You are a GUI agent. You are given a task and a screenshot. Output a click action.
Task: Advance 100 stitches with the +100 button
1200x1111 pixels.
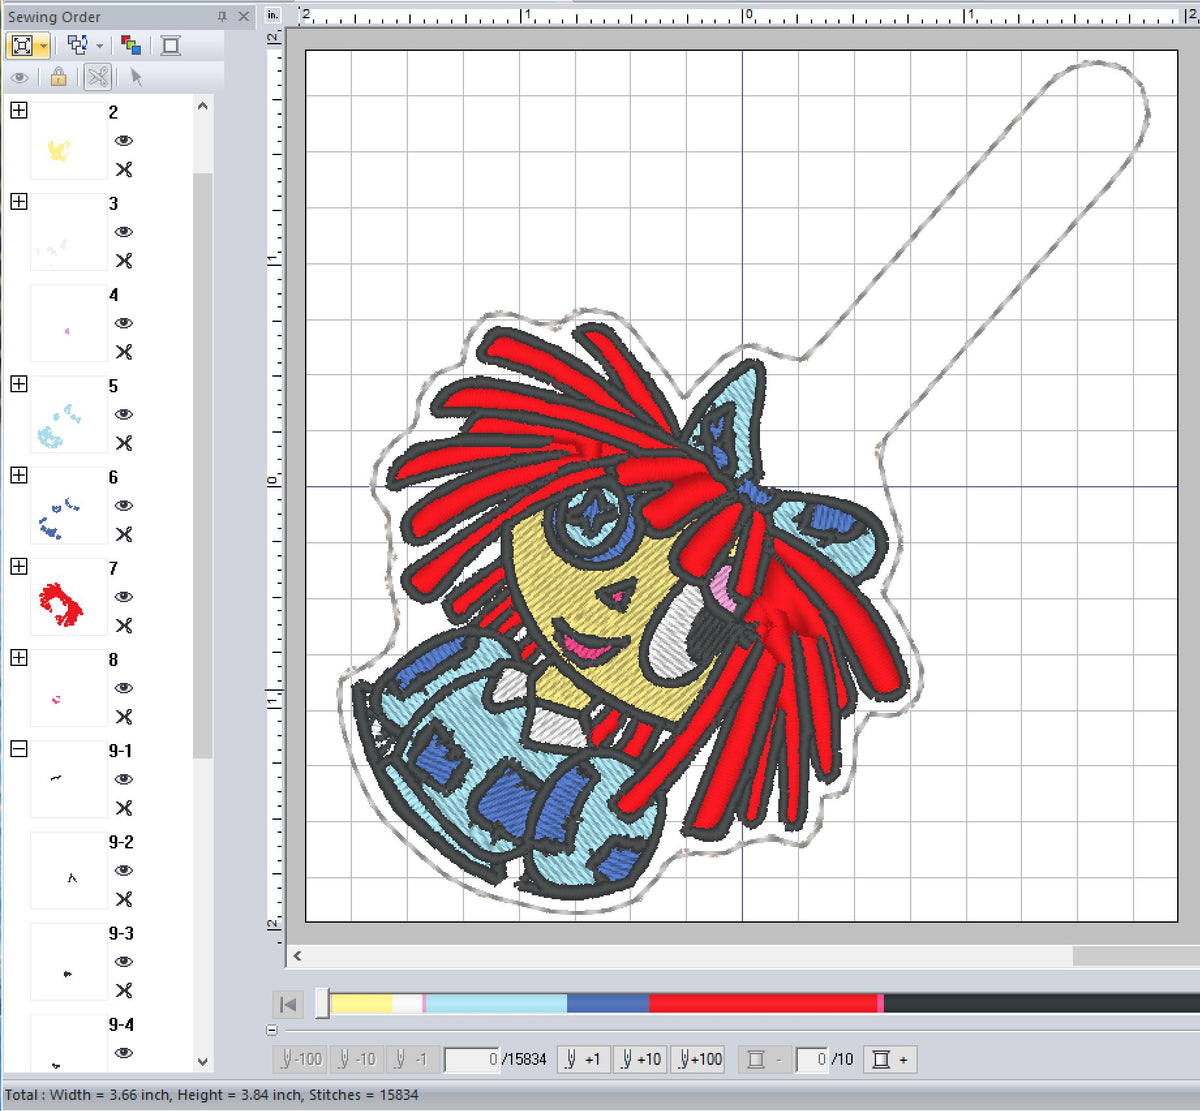[x=698, y=1059]
